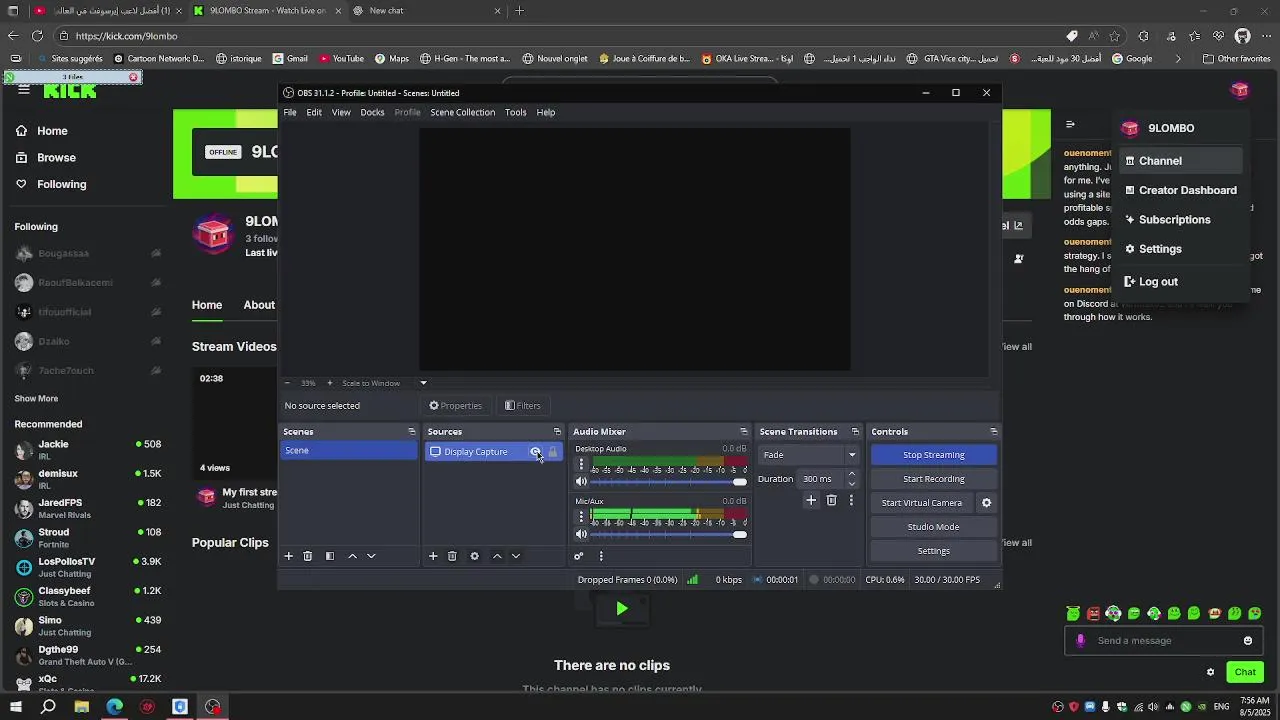Move source up in Sources panel
This screenshot has height=720, width=1280.
pos(497,556)
